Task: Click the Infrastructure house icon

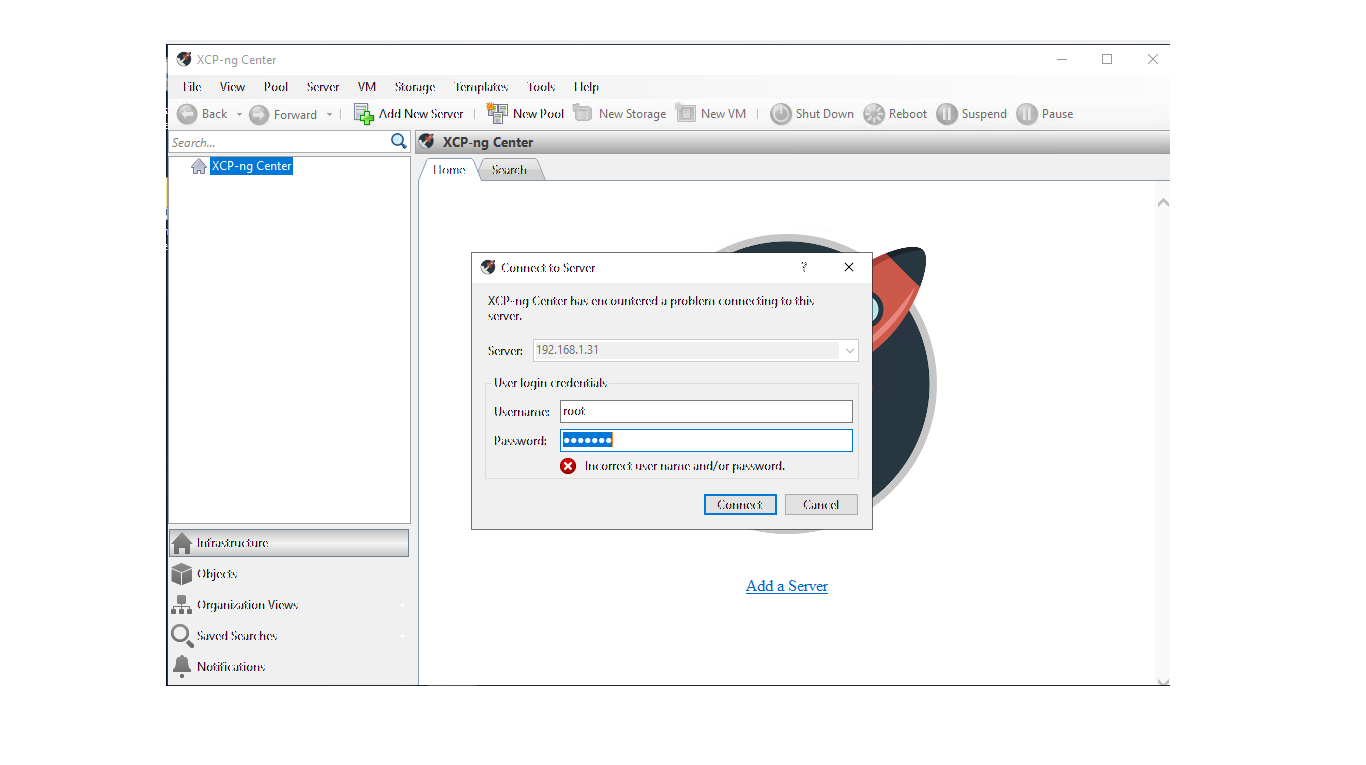Action: click(182, 543)
